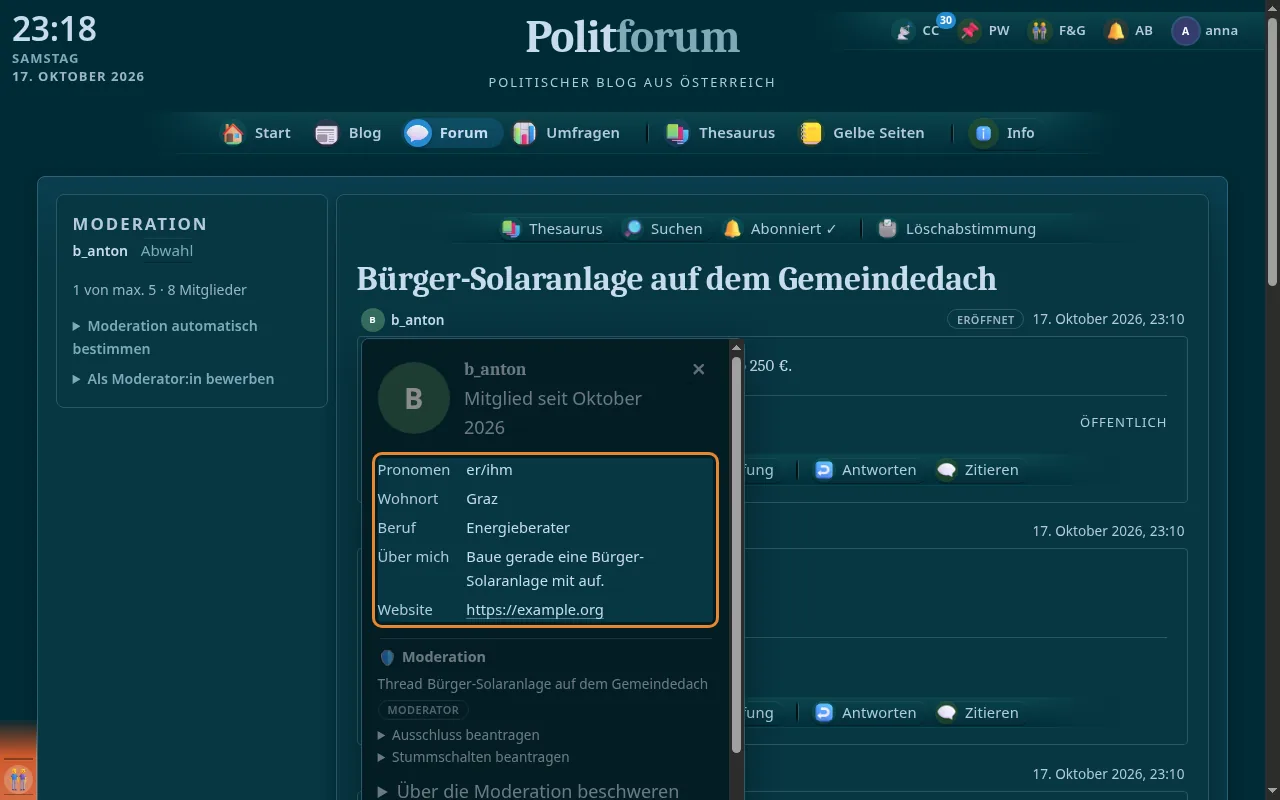This screenshot has height=800, width=1280.
Task: Click the shield icon beside the Moderation heading
Action: click(x=387, y=657)
